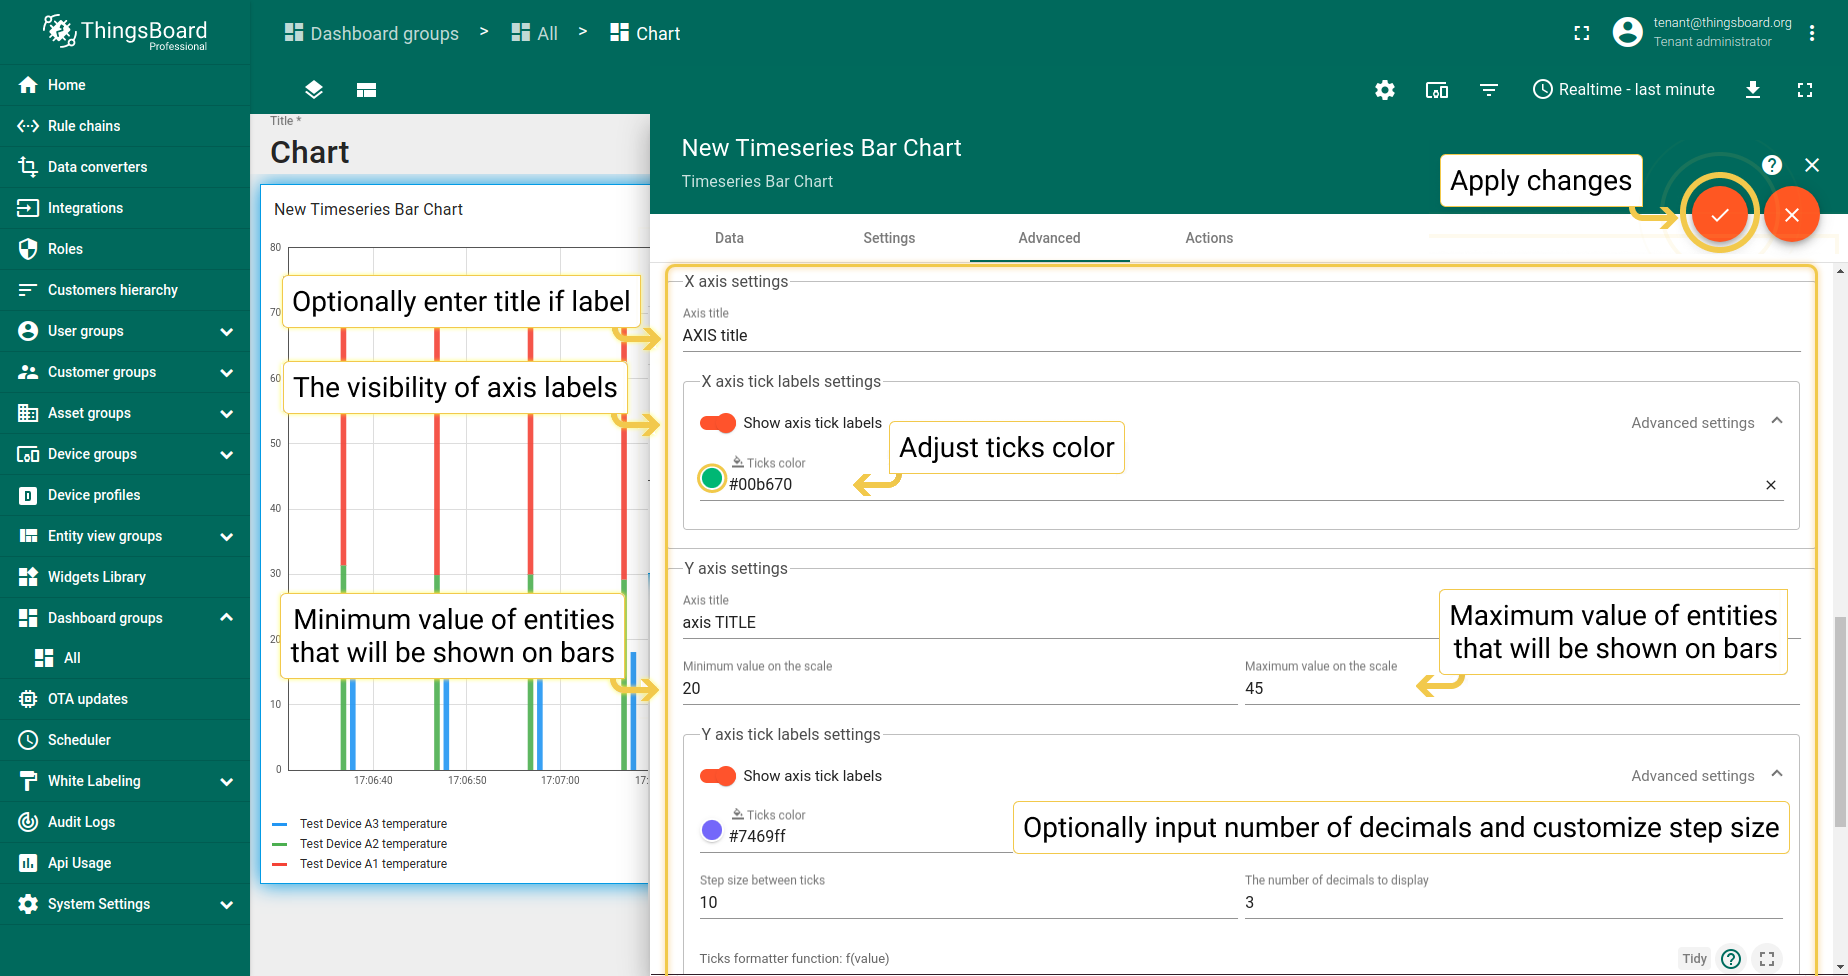Click the export dashboard download icon

(1753, 90)
